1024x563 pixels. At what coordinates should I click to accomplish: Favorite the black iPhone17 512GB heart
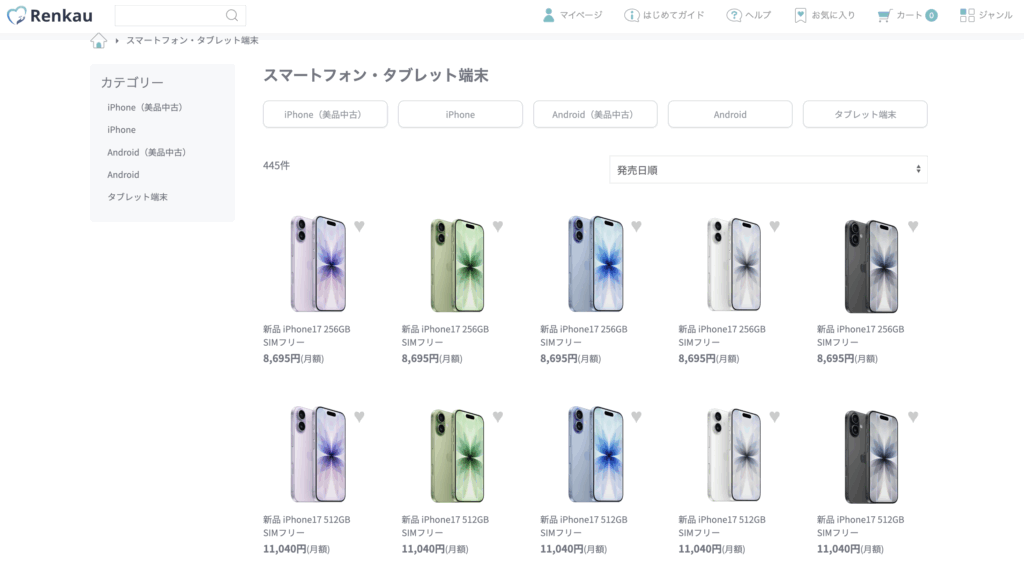913,416
